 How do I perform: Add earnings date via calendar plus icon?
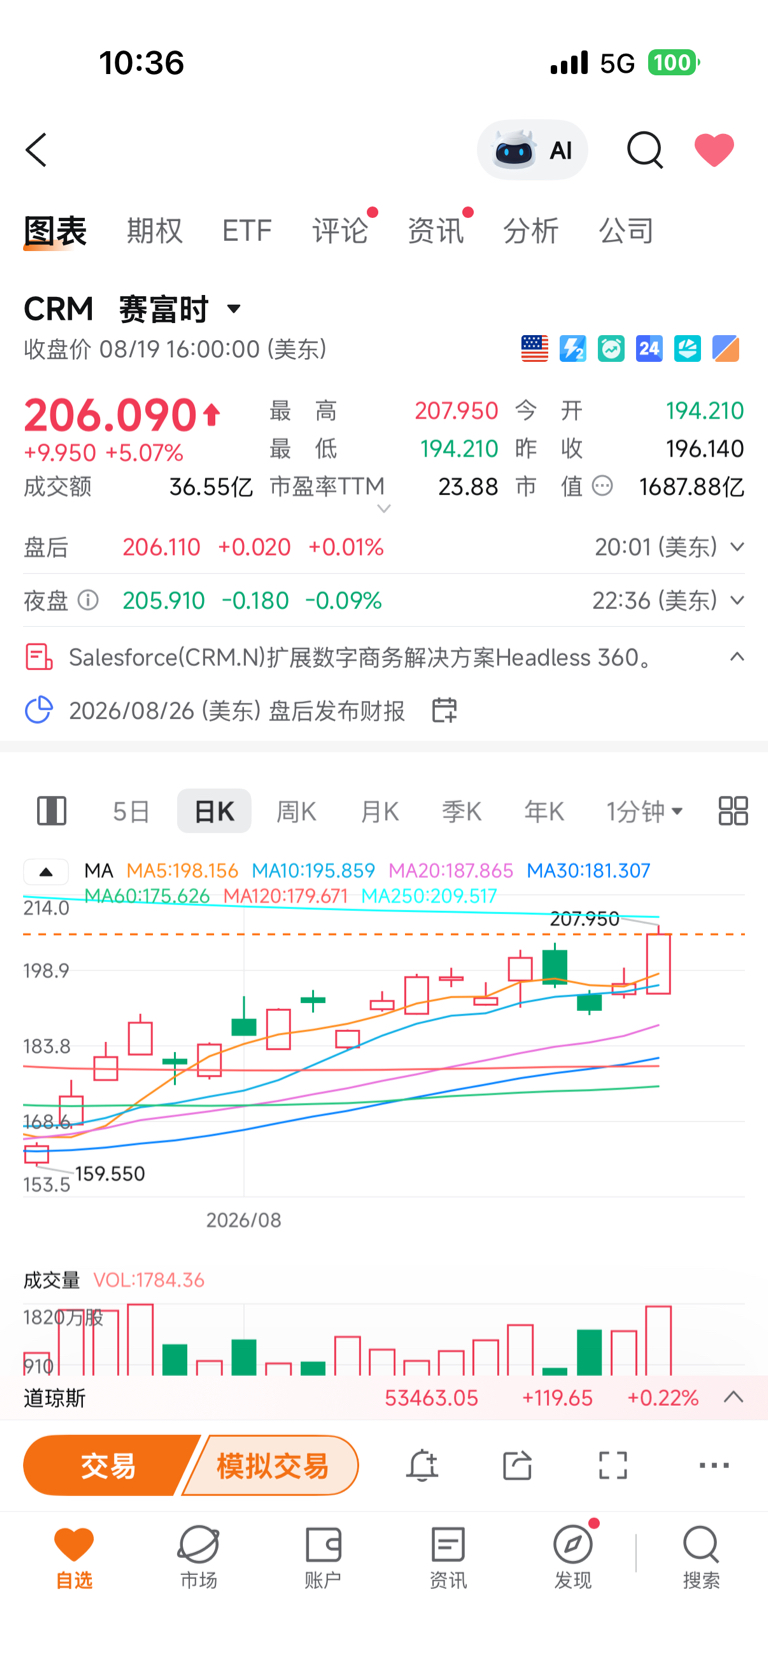(x=444, y=710)
